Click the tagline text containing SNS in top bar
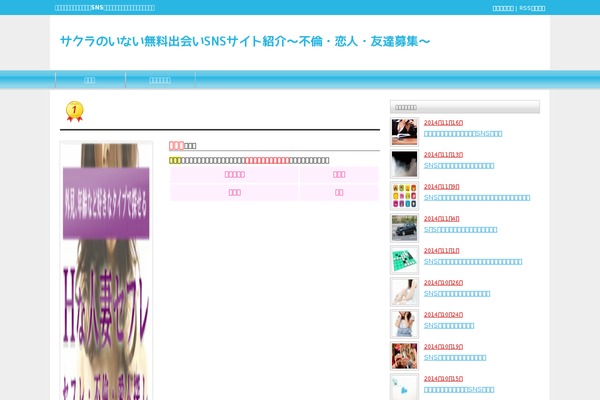Image resolution: width=600 pixels, height=400 pixels. pos(105,8)
